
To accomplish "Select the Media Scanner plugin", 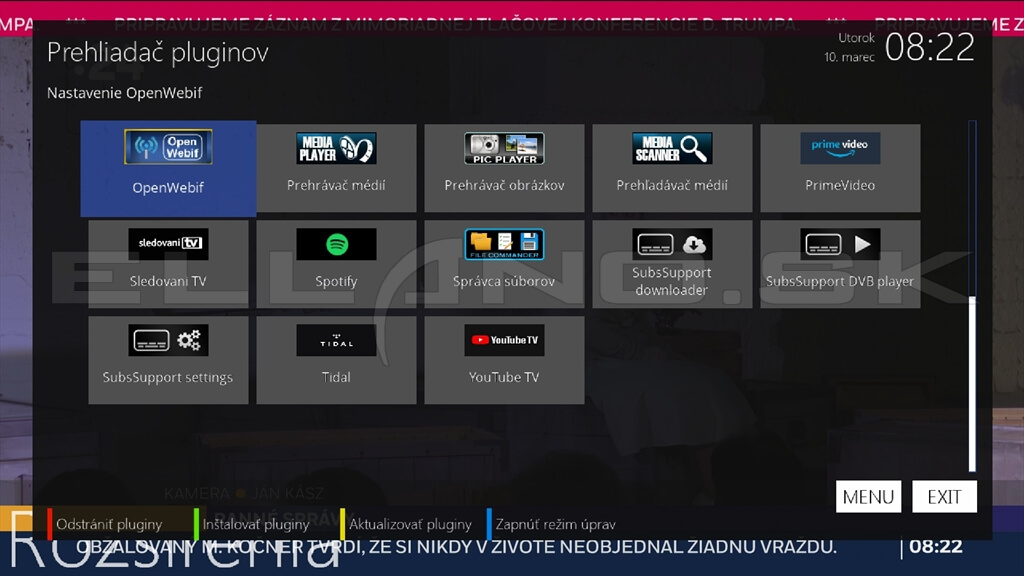I will coord(672,168).
